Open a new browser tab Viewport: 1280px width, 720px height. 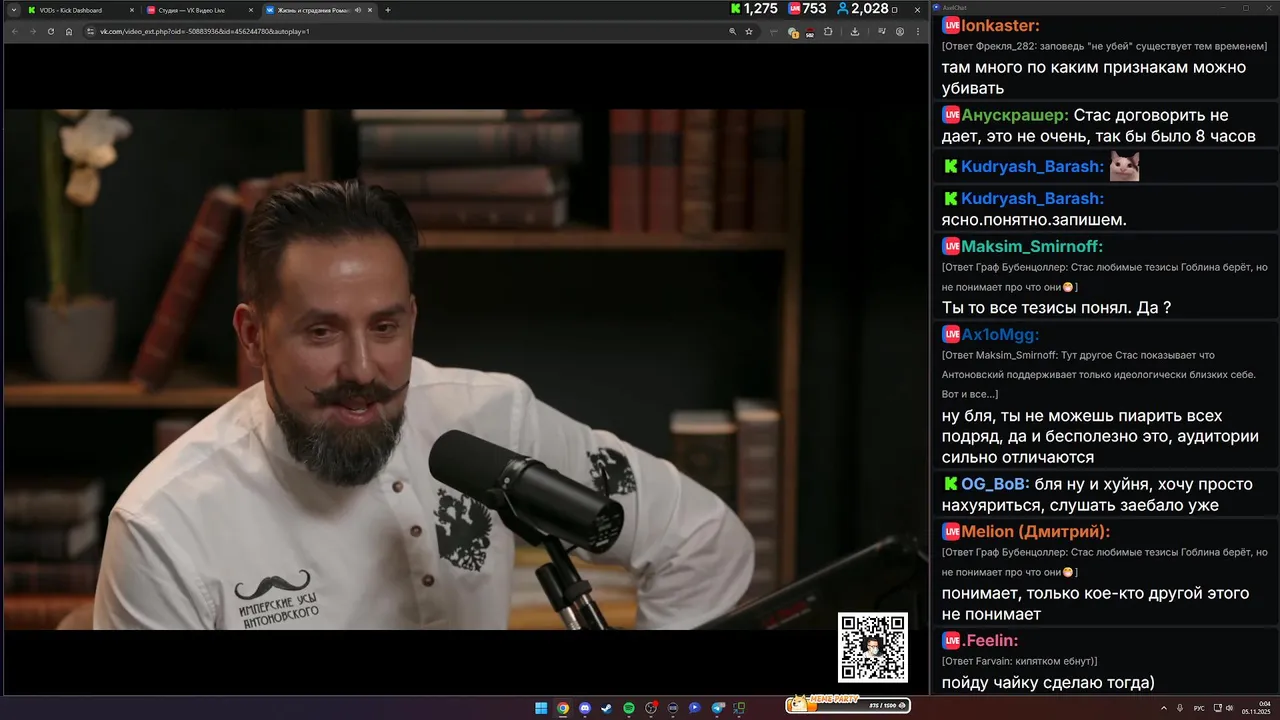pos(388,10)
